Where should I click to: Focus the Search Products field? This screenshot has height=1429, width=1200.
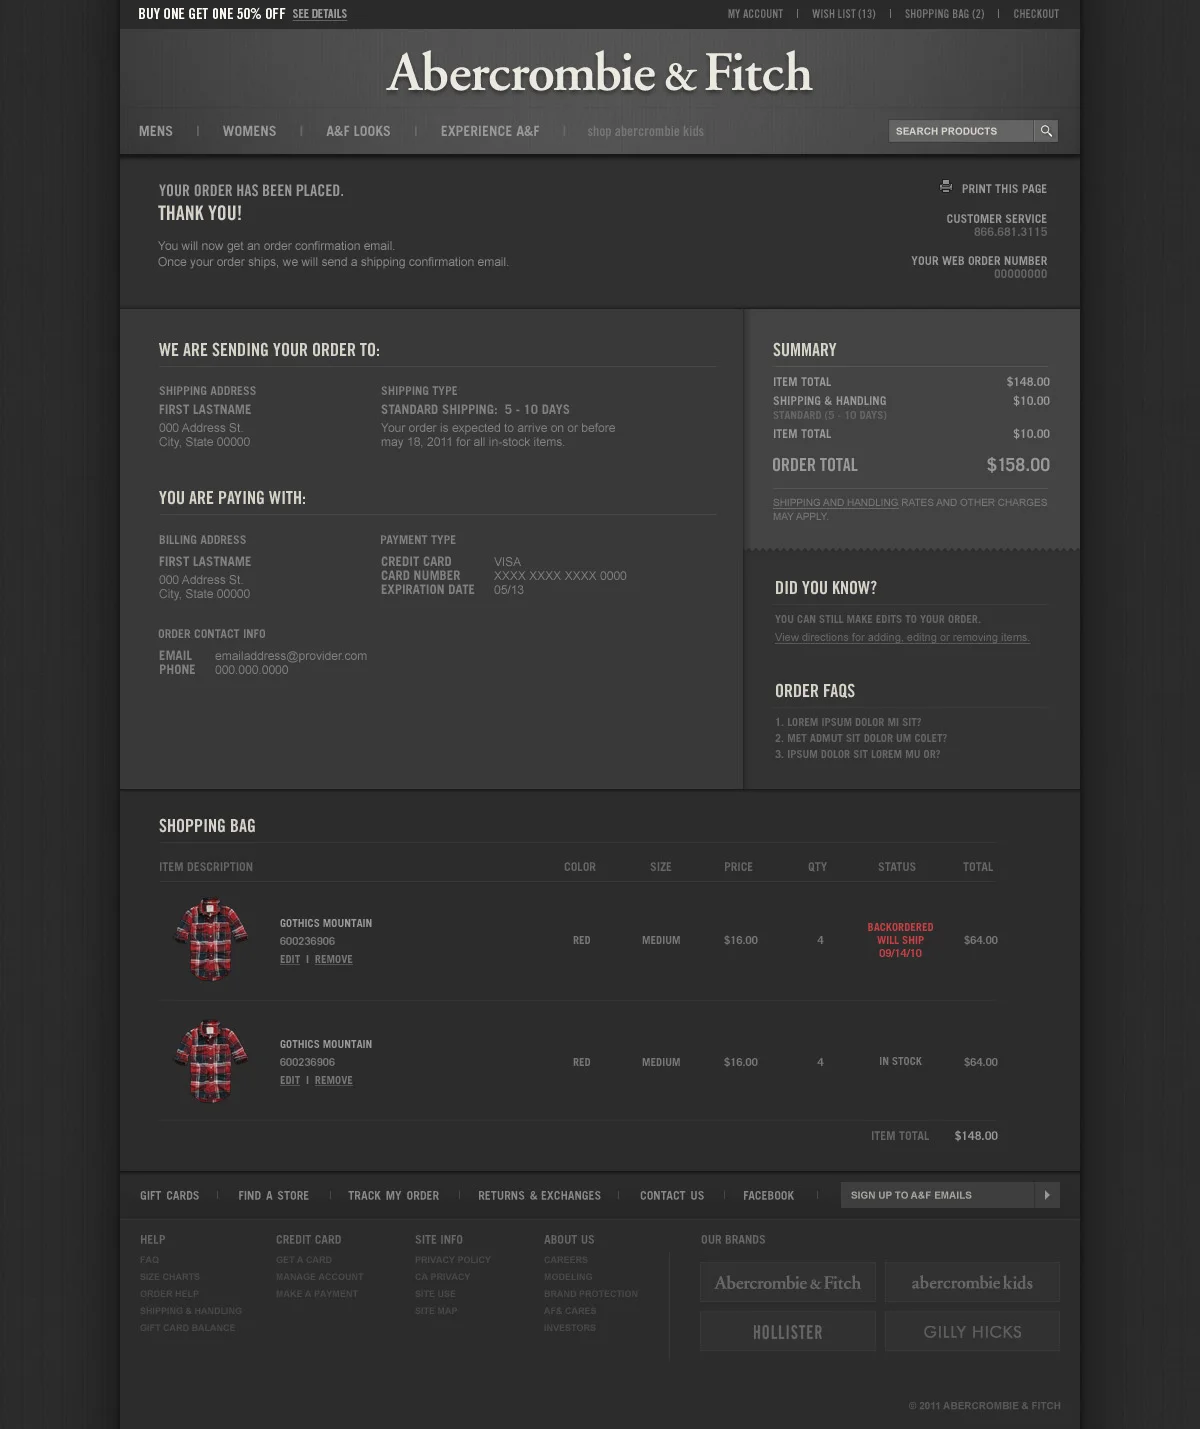click(961, 131)
